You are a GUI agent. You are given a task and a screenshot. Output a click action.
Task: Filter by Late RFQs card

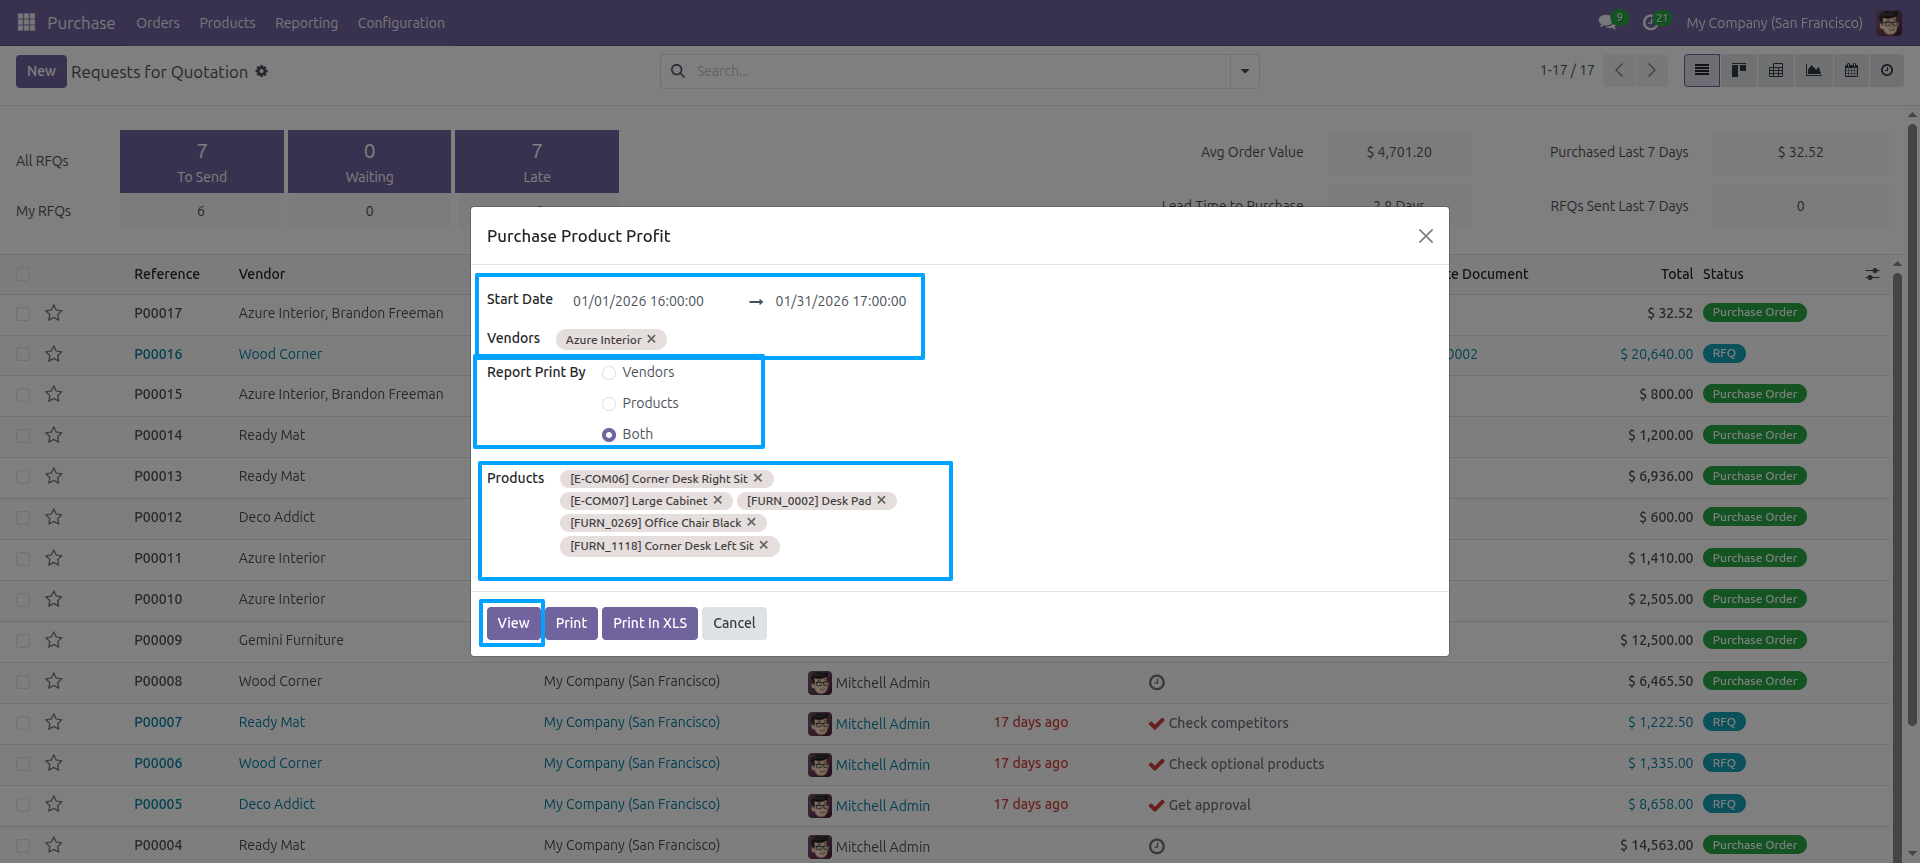point(537,161)
